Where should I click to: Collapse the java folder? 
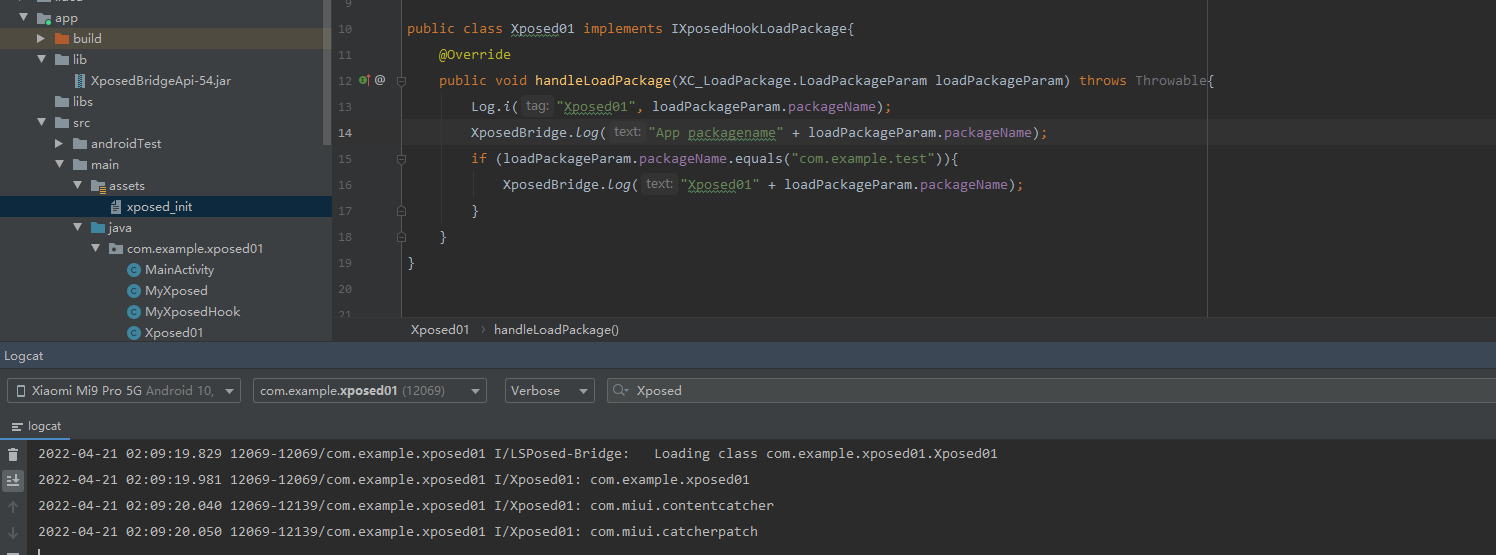(x=77, y=228)
